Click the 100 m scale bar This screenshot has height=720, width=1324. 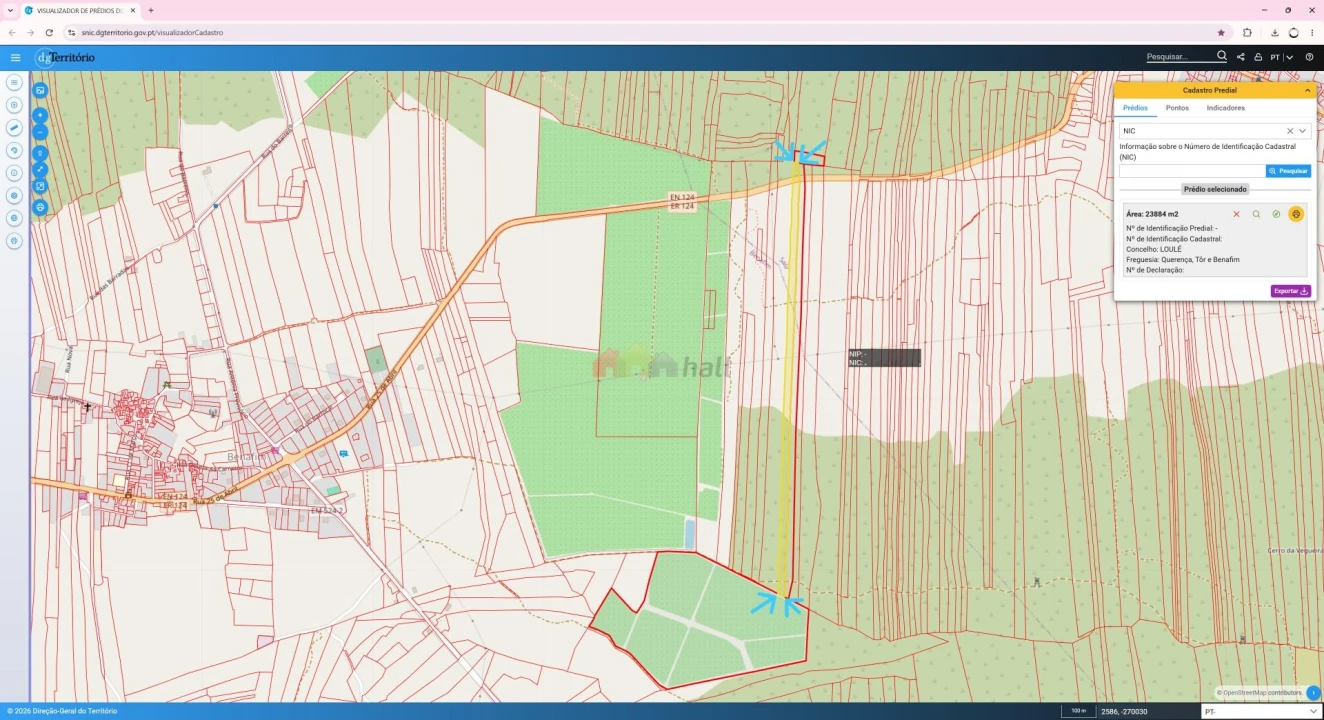[1078, 711]
